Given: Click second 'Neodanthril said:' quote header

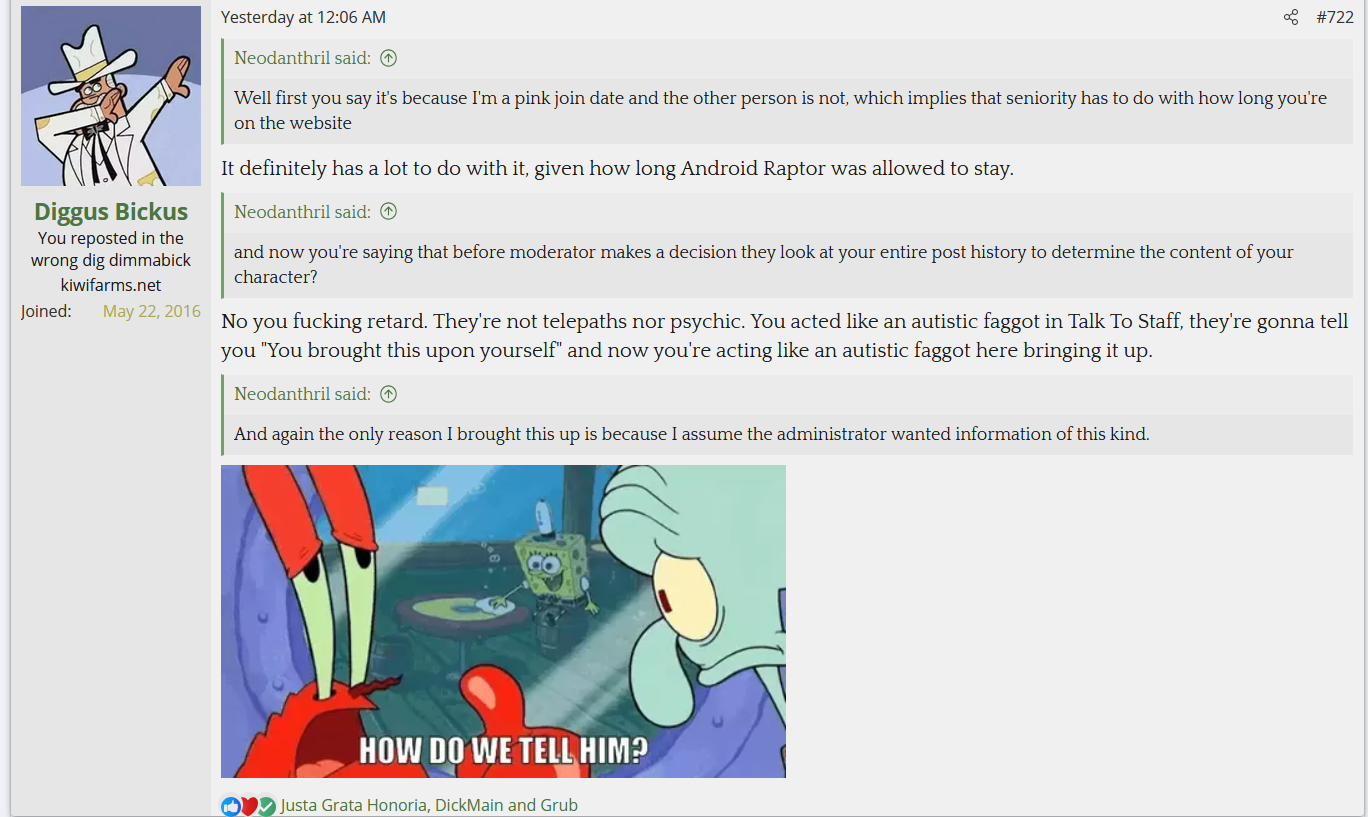Looking at the screenshot, I should click(x=302, y=211).
